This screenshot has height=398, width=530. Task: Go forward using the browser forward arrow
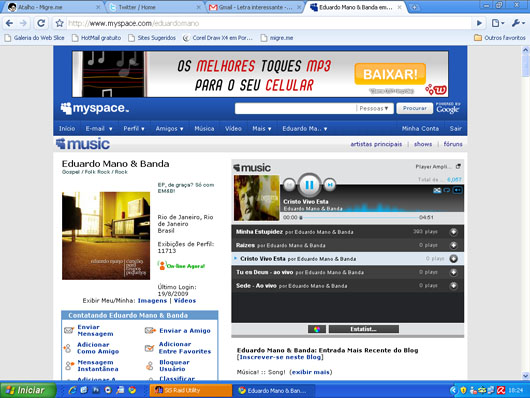(23, 23)
